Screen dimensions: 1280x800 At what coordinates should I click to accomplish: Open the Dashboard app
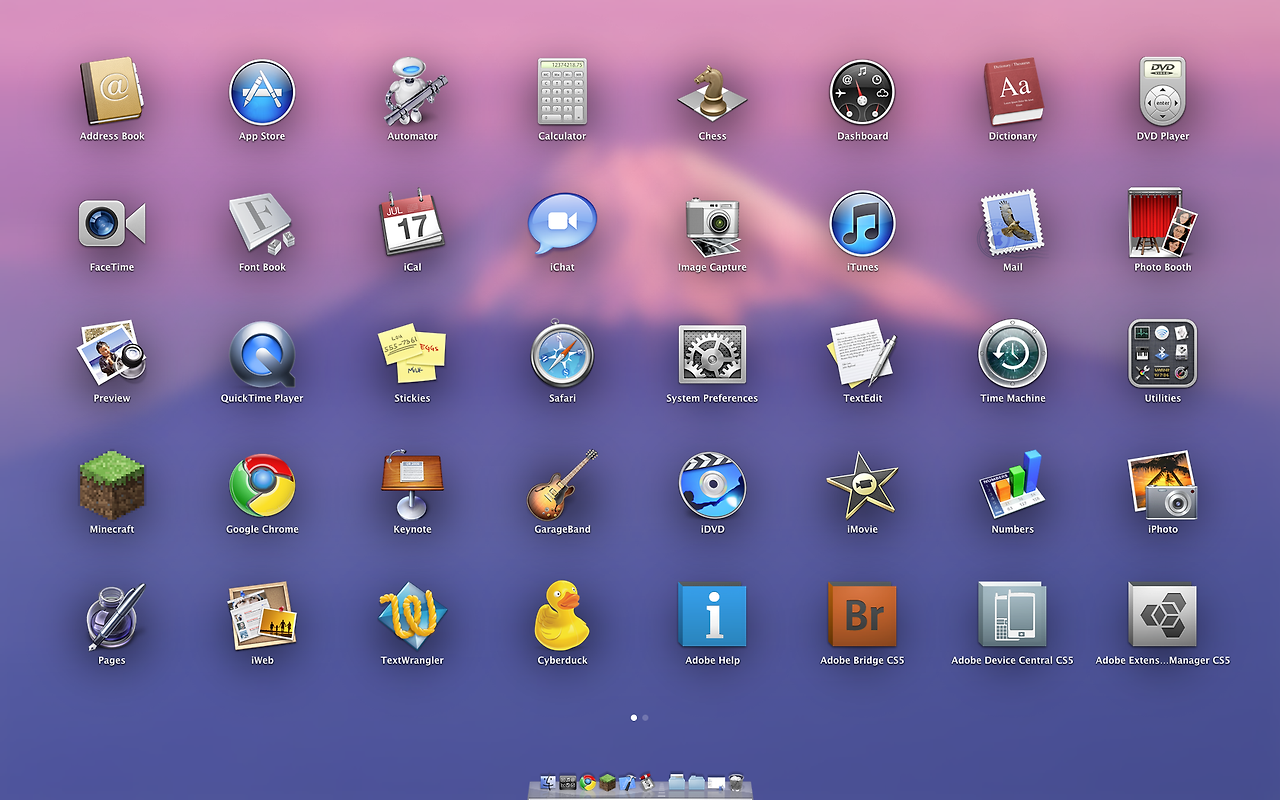pos(862,92)
